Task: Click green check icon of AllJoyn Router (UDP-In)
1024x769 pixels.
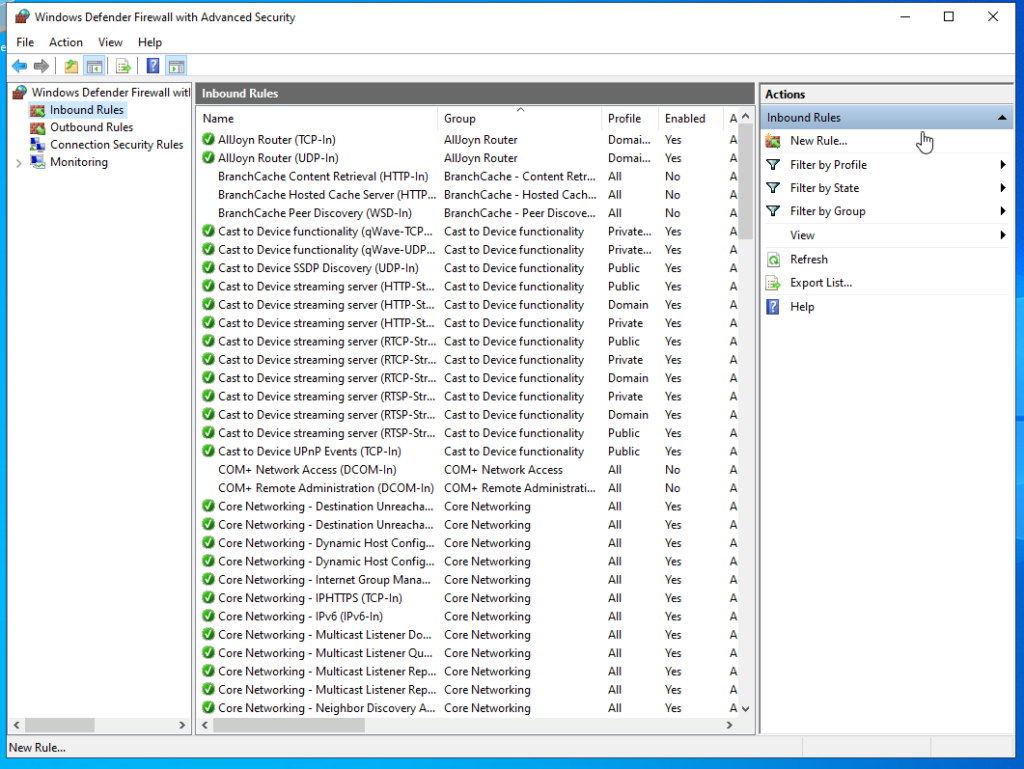Action: (208, 157)
